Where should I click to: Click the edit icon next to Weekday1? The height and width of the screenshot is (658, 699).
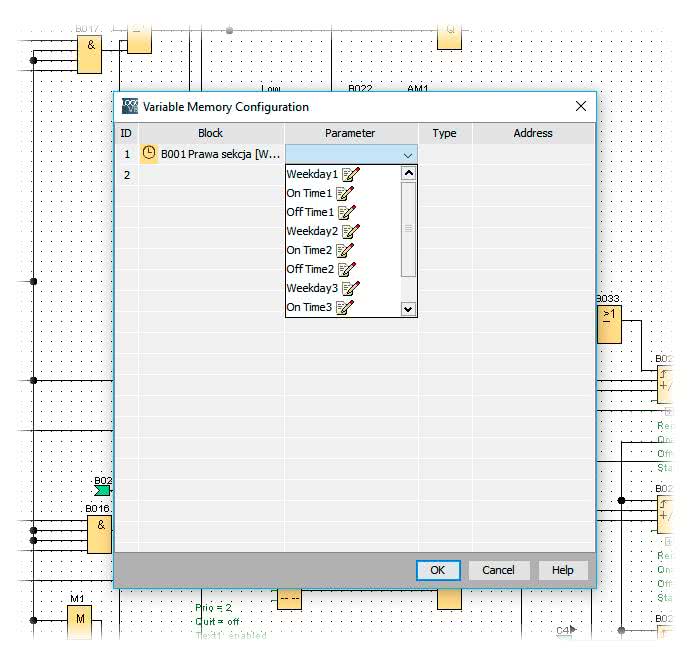350,175
